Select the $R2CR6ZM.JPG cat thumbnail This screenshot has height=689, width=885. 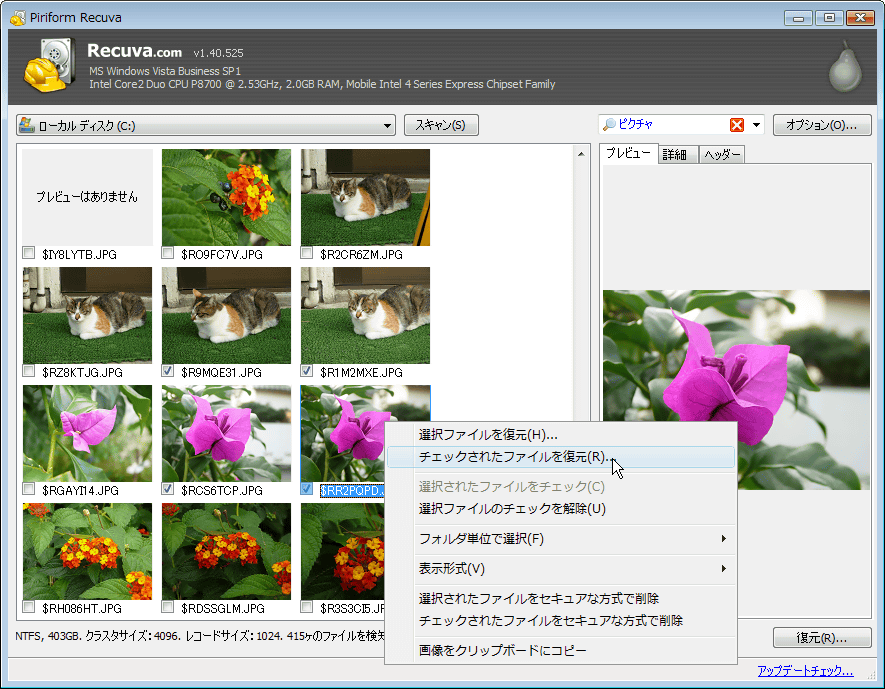(x=365, y=198)
